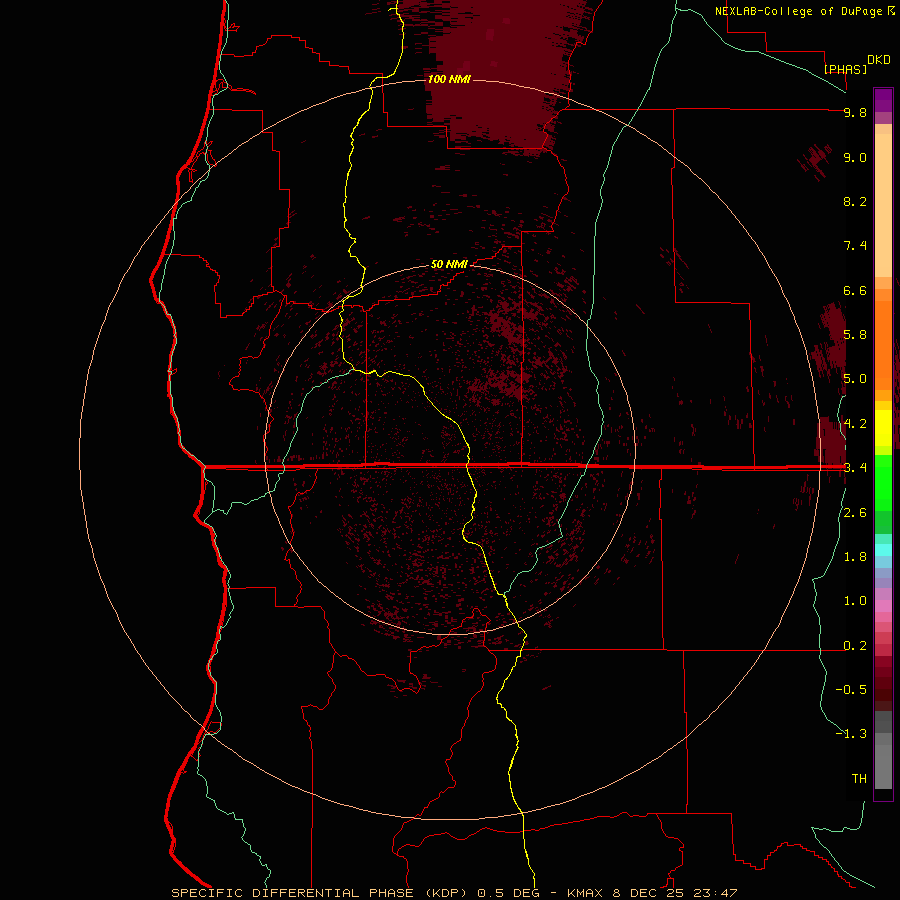This screenshot has width=900, height=900.
Task: Click the 3.4 color scale value
Action: click(x=855, y=468)
